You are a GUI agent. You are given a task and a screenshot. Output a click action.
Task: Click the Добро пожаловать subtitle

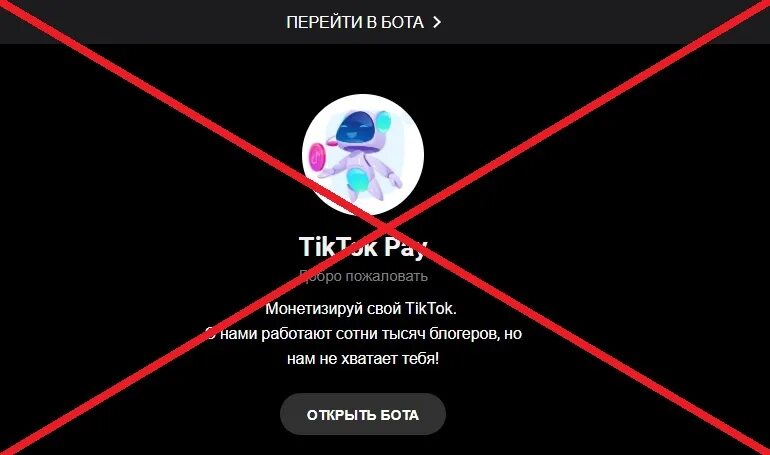coord(363,276)
